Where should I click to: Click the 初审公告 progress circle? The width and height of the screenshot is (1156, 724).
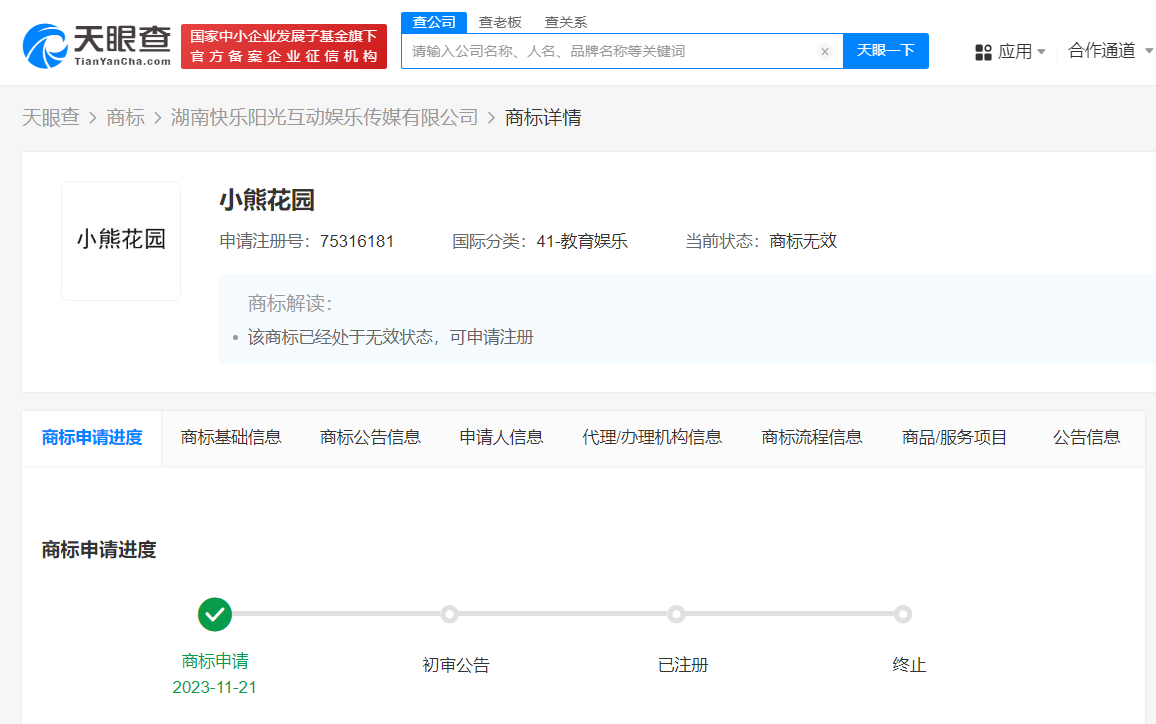click(449, 614)
